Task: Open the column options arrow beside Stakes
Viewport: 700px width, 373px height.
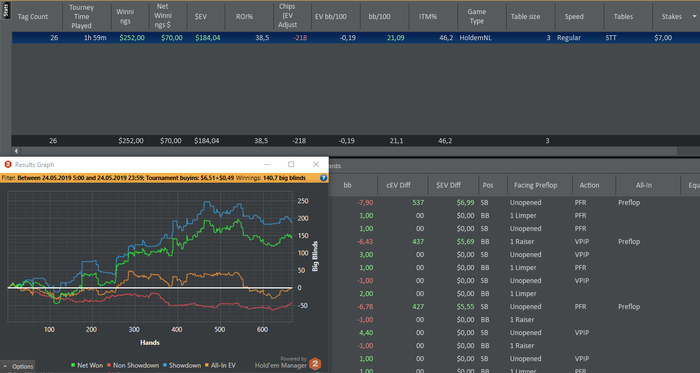Action: (x=694, y=17)
